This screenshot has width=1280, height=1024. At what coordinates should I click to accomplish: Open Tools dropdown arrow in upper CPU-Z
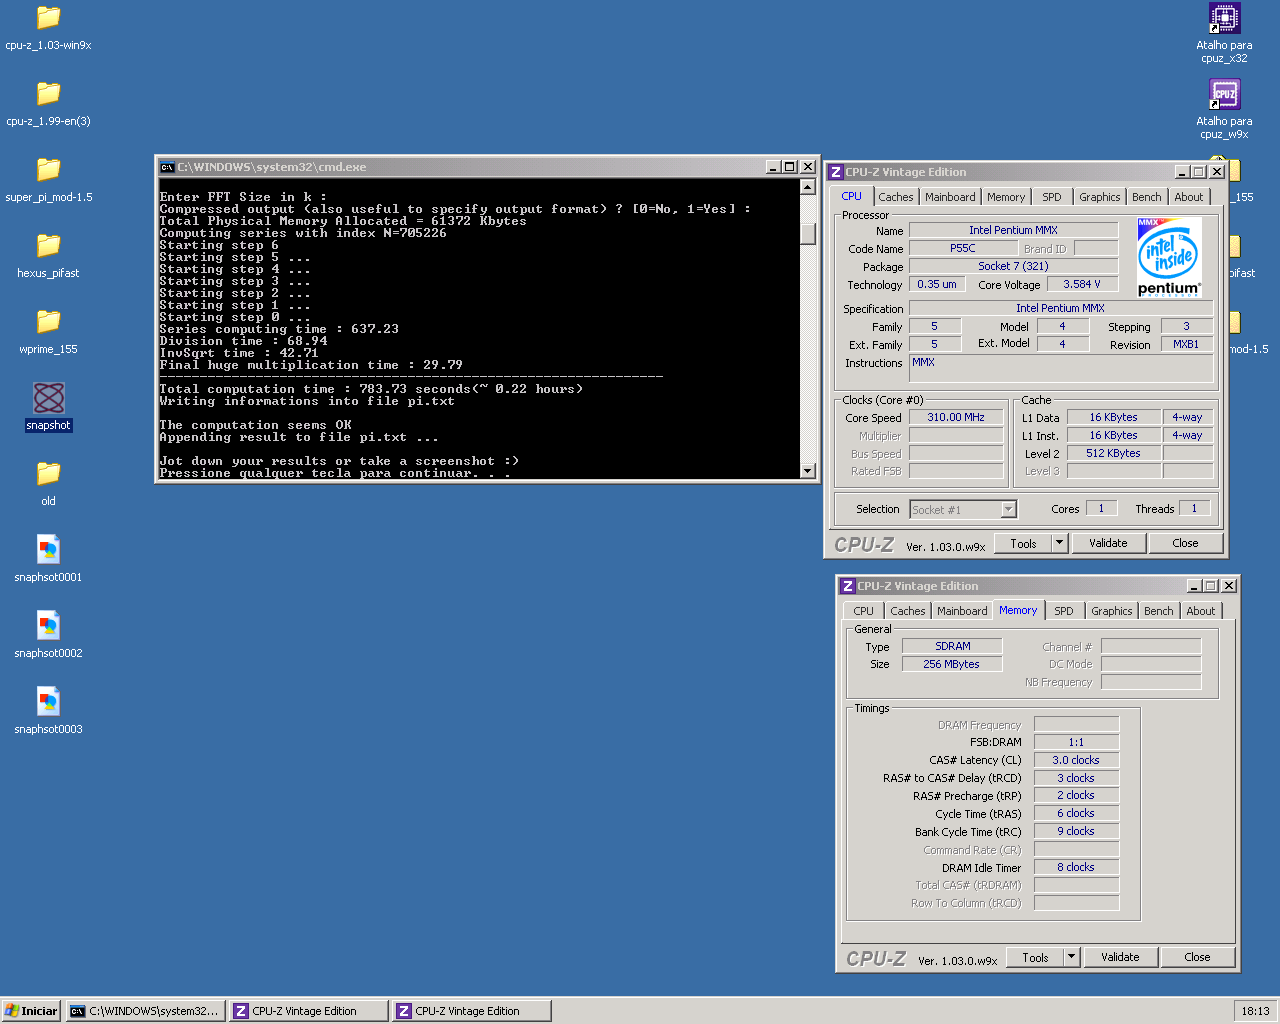pyautogui.click(x=1060, y=543)
